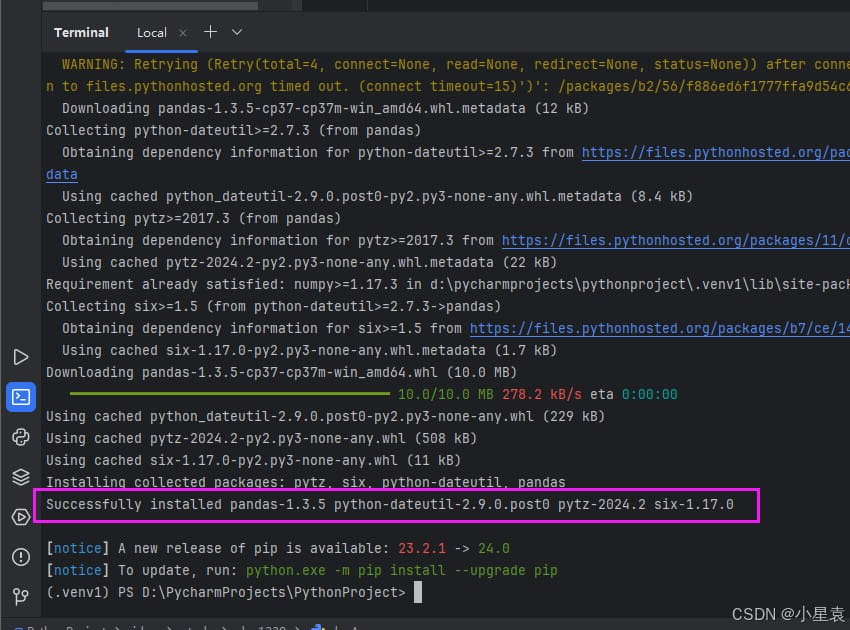The height and width of the screenshot is (630, 850).
Task: Add a new terminal tab with plus
Action: click(x=210, y=32)
